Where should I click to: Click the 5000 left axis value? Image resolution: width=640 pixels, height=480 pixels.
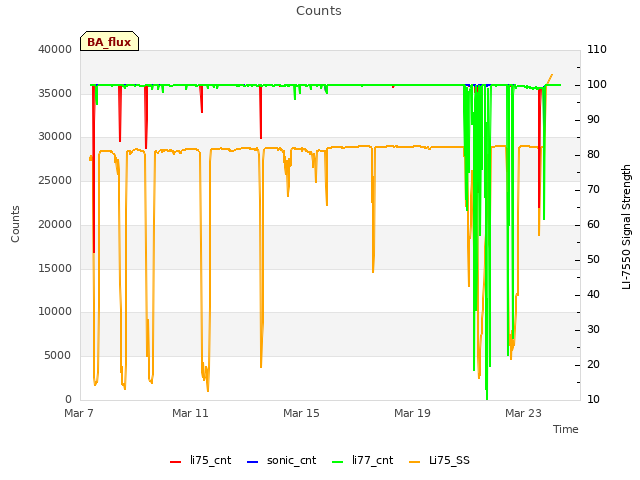click(x=58, y=356)
